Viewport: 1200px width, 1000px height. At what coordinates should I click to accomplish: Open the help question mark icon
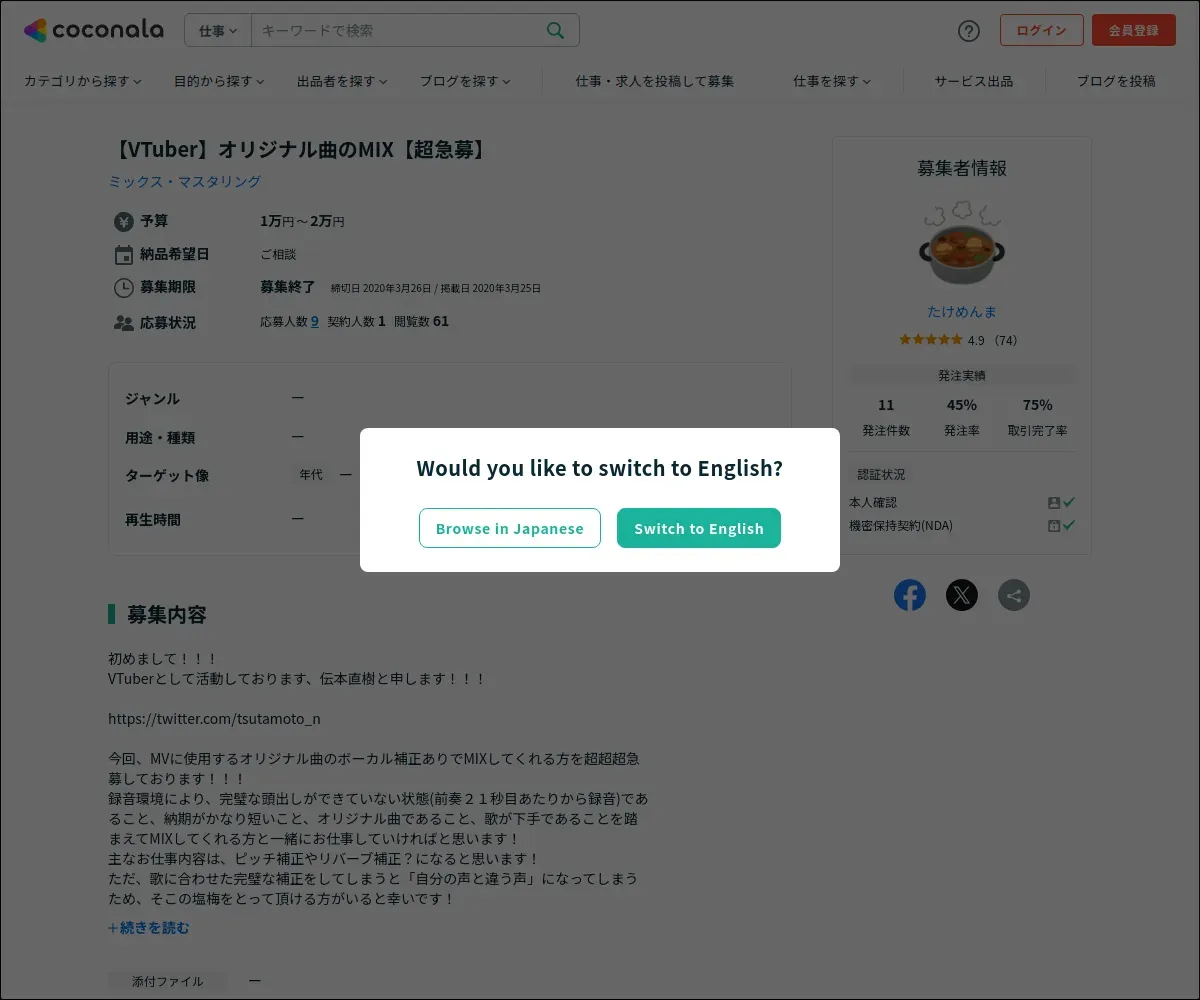(x=969, y=30)
